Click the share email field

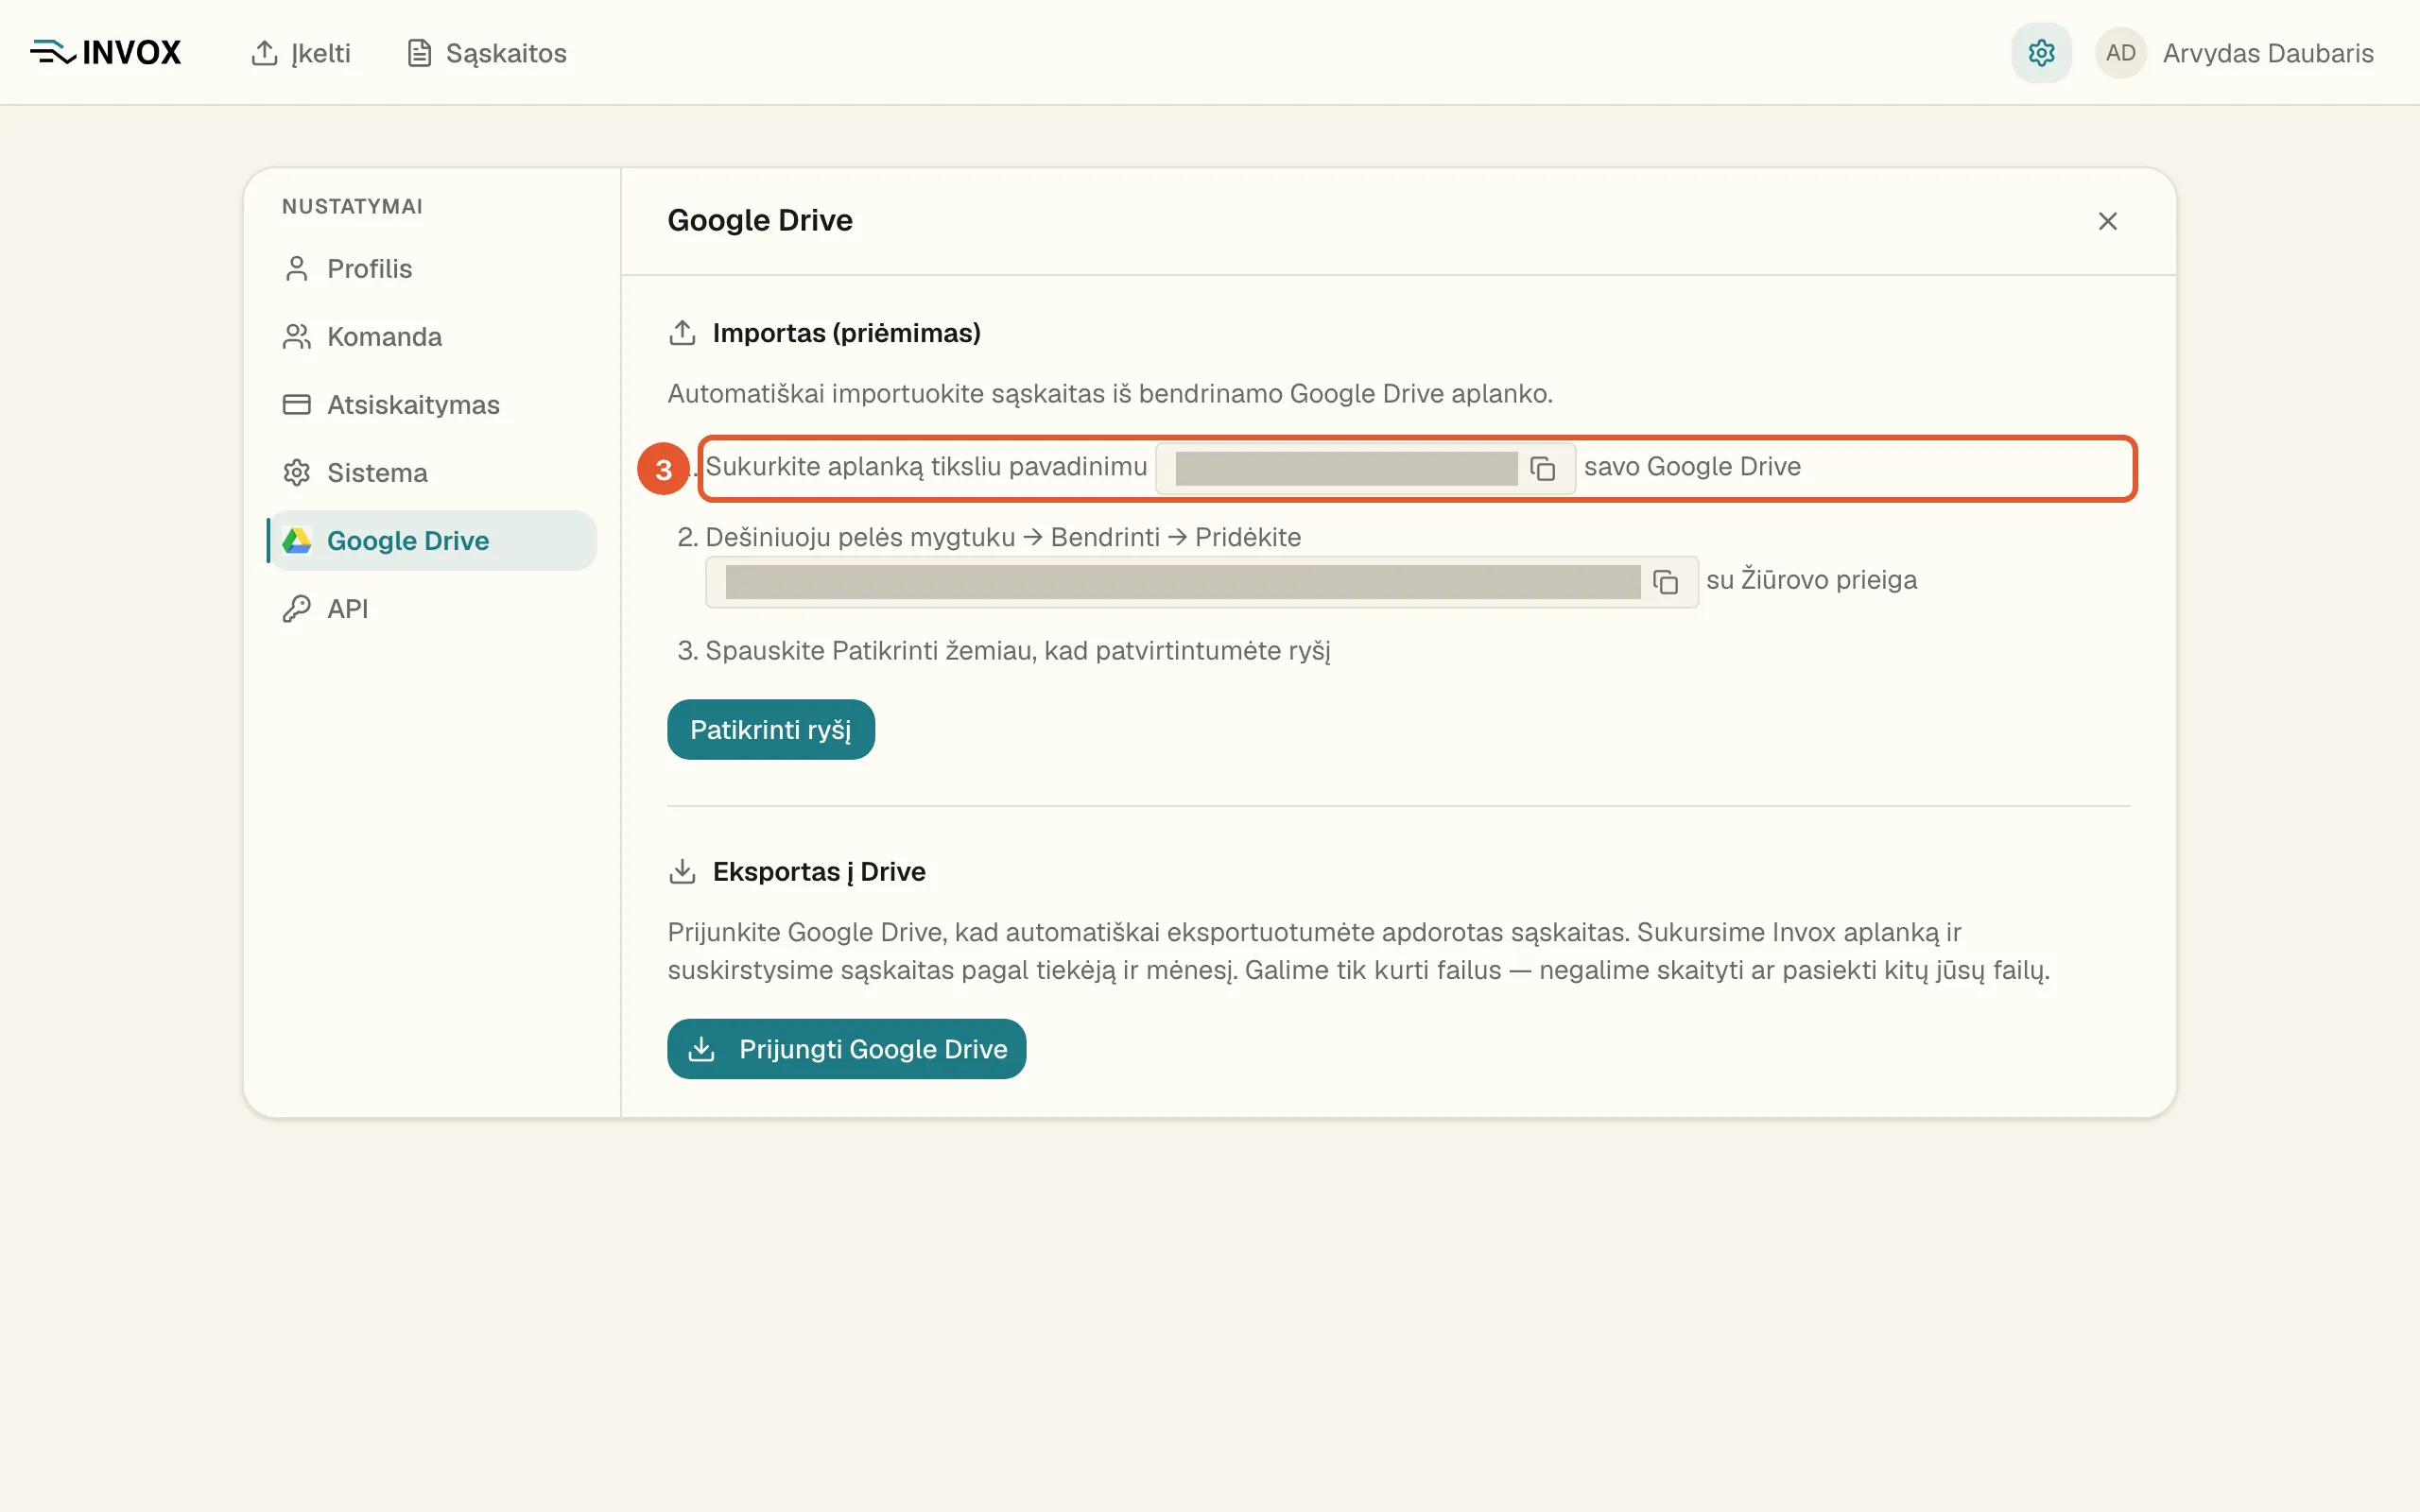tap(1202, 582)
